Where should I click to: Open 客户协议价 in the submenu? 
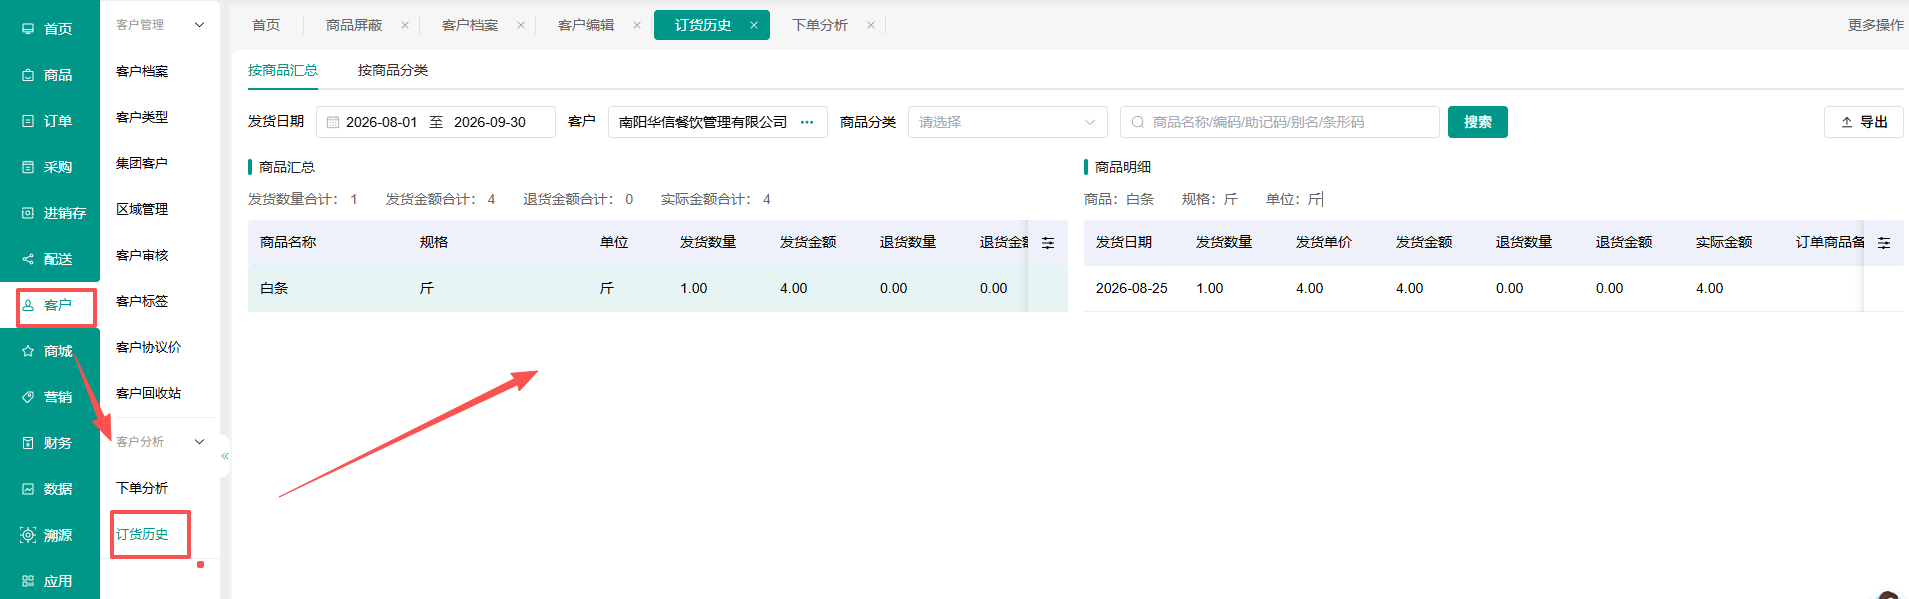[x=148, y=347]
